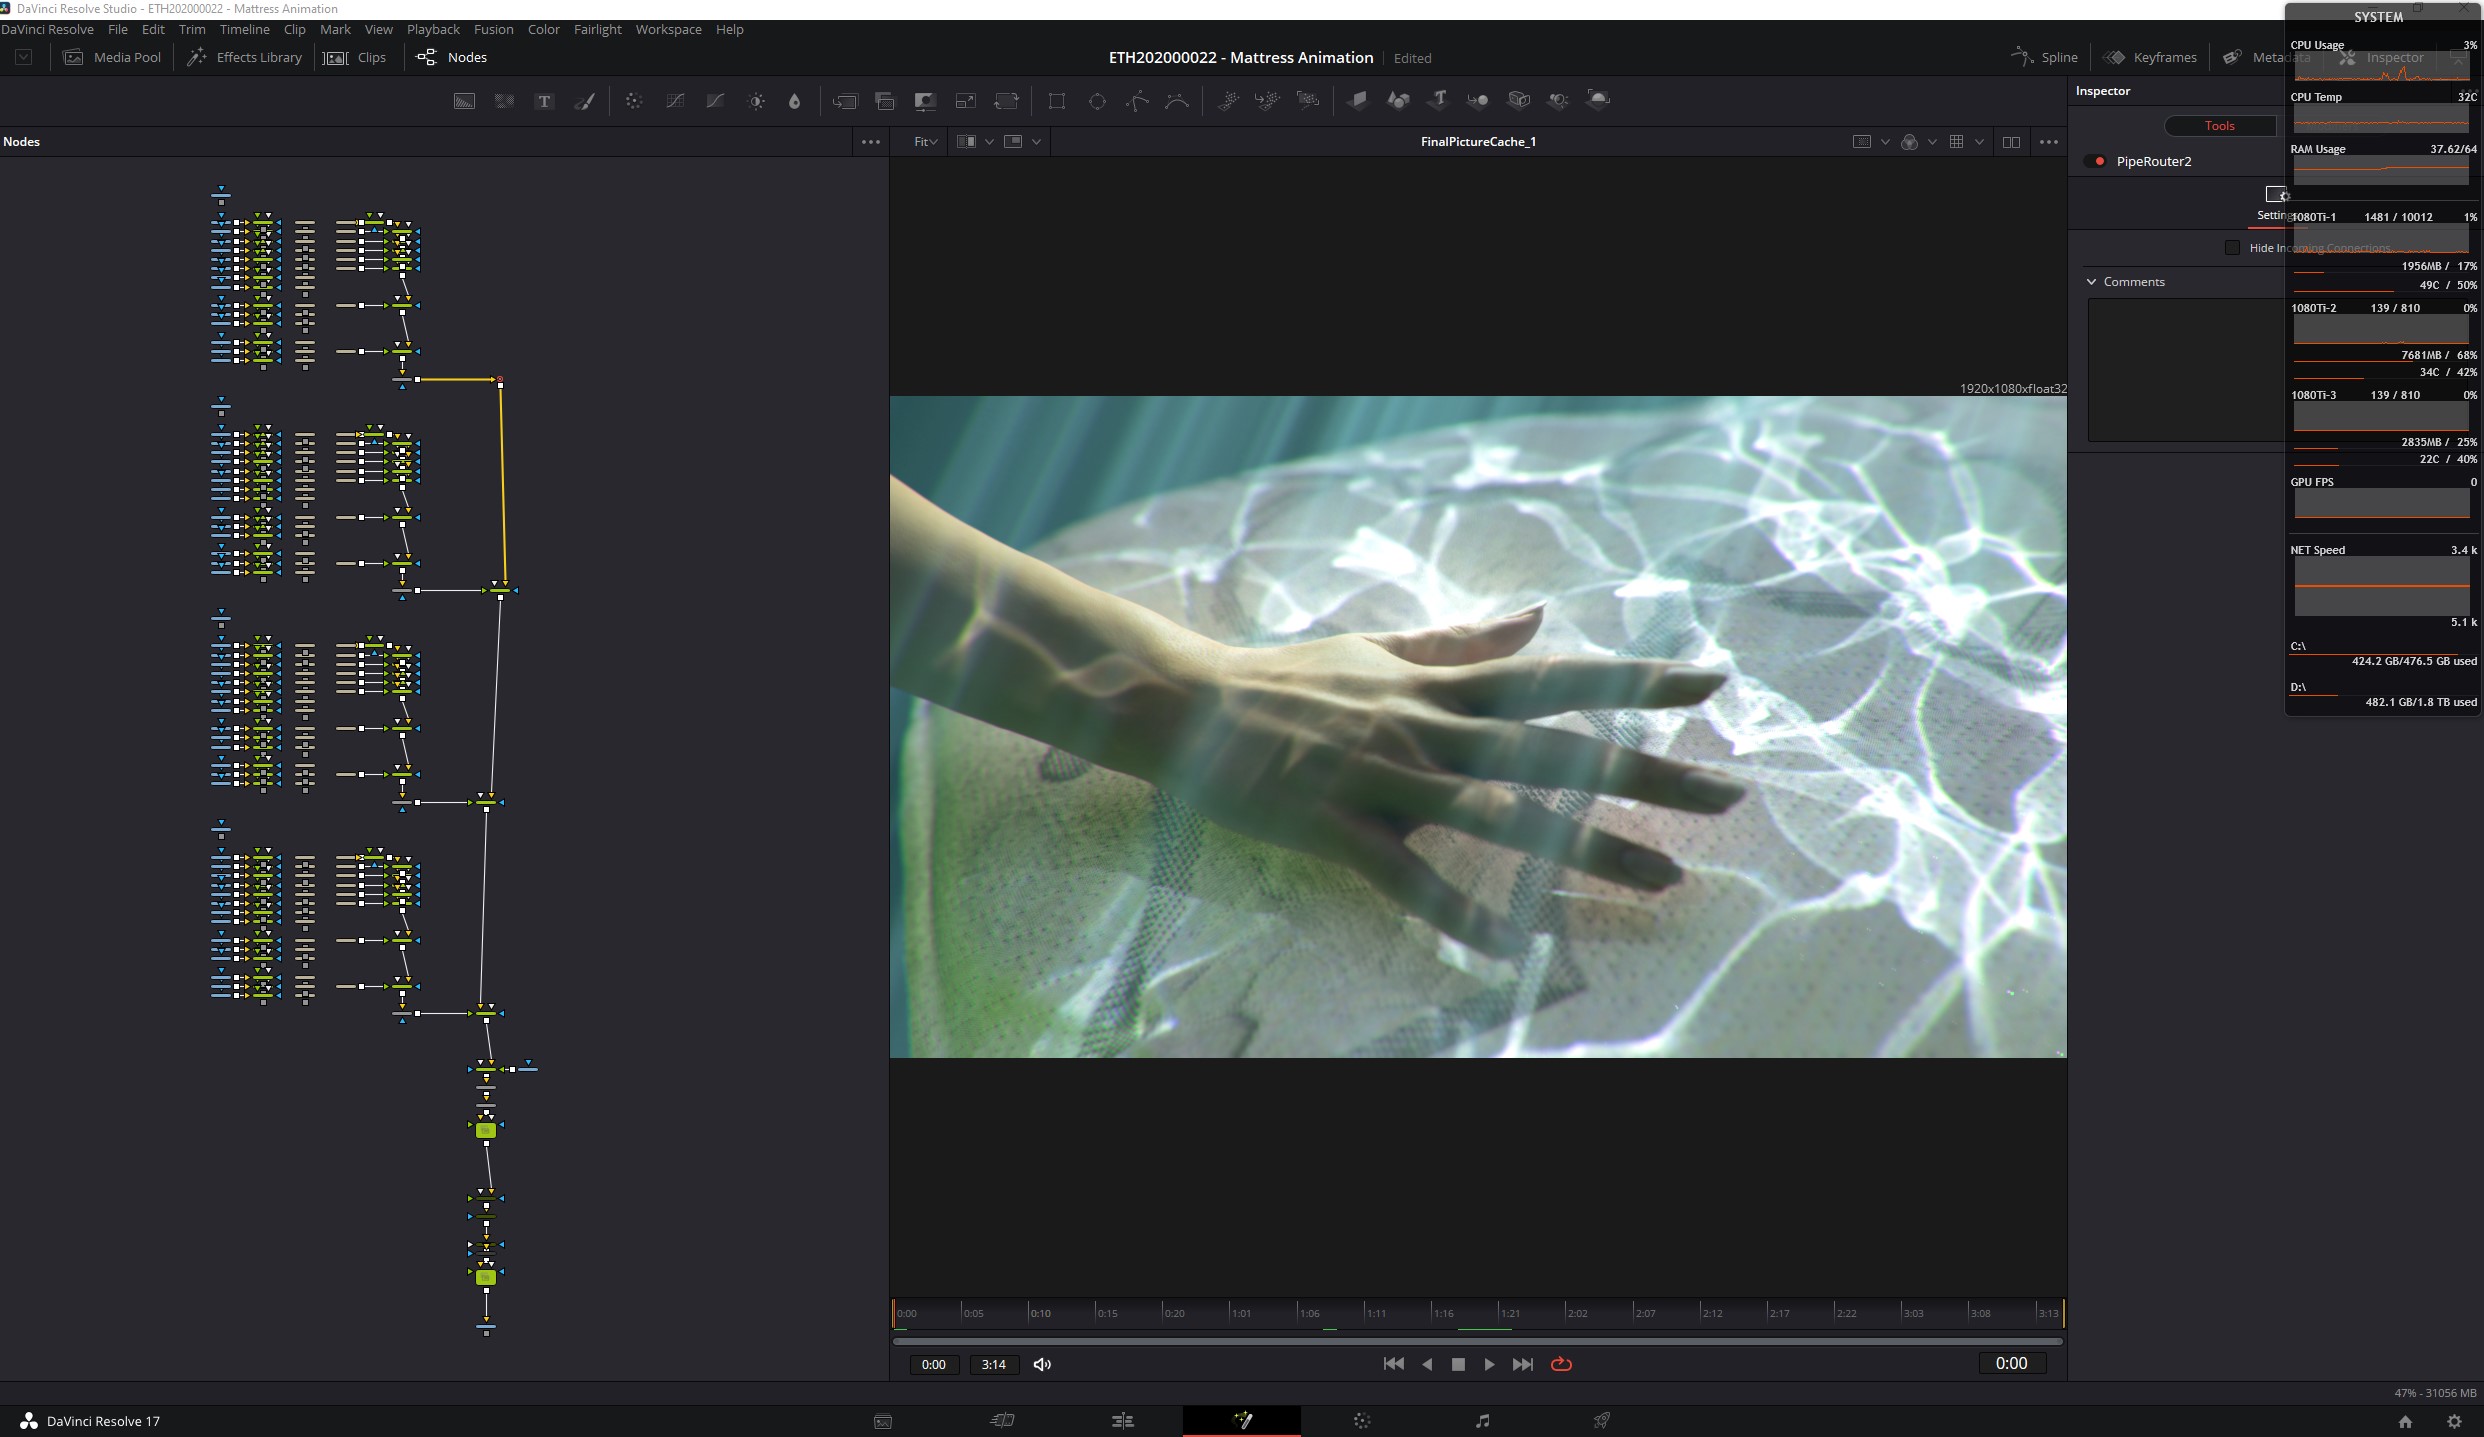Open the Keyframes panel
The height and width of the screenshot is (1437, 2484).
[2150, 56]
